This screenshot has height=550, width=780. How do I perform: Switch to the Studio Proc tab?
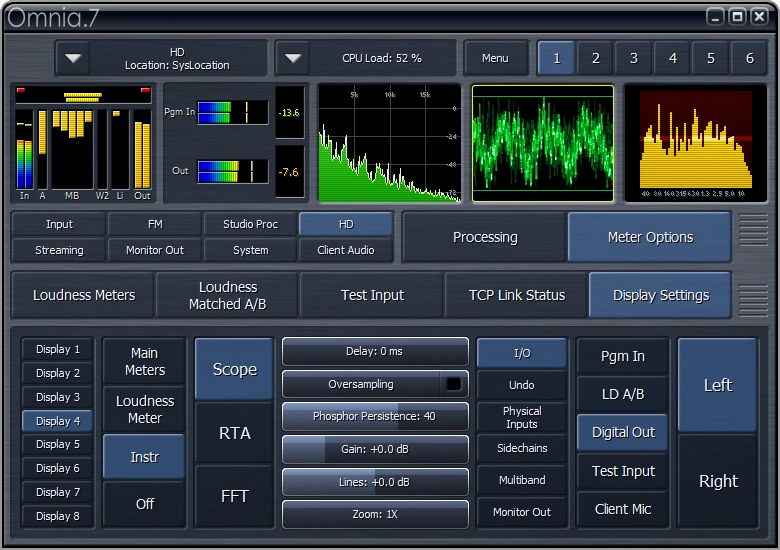coord(250,224)
